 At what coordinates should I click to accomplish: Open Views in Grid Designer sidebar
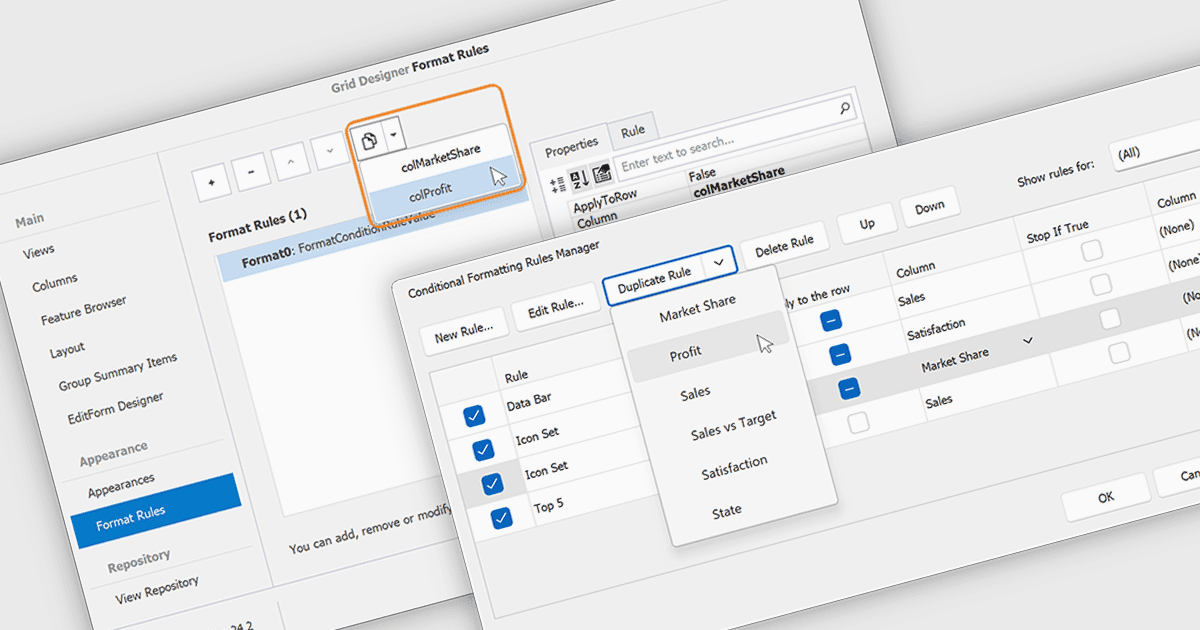[x=39, y=251]
